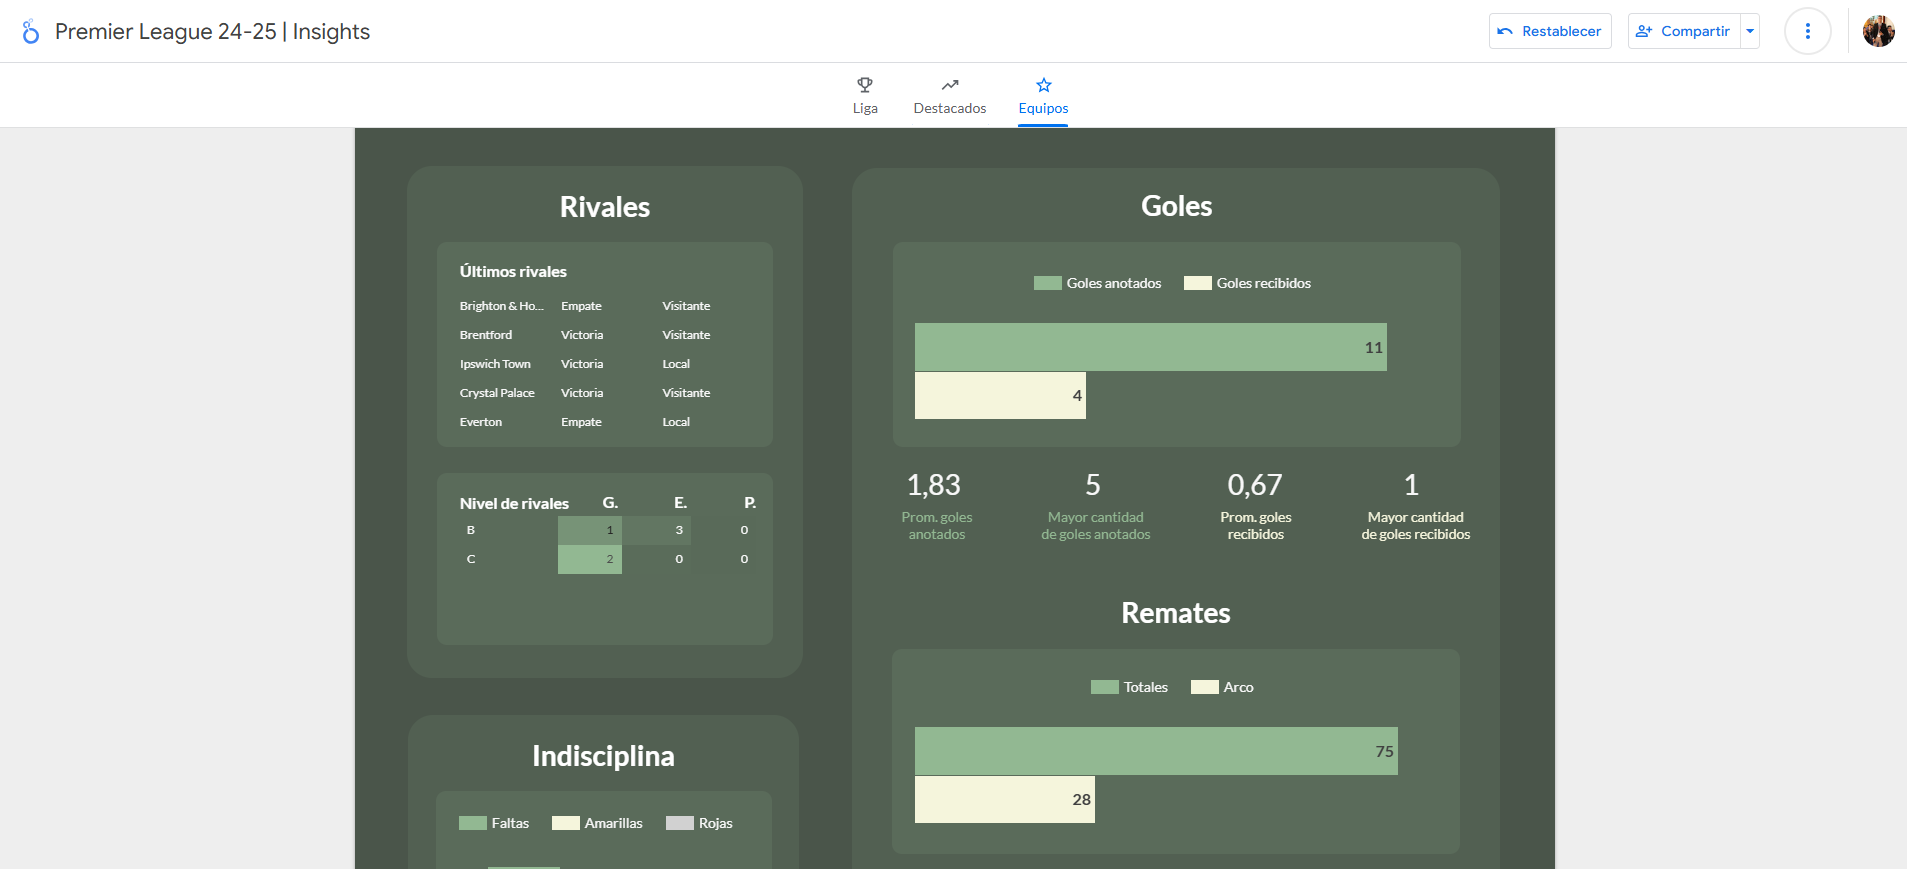Open the user profile avatar

click(1878, 31)
